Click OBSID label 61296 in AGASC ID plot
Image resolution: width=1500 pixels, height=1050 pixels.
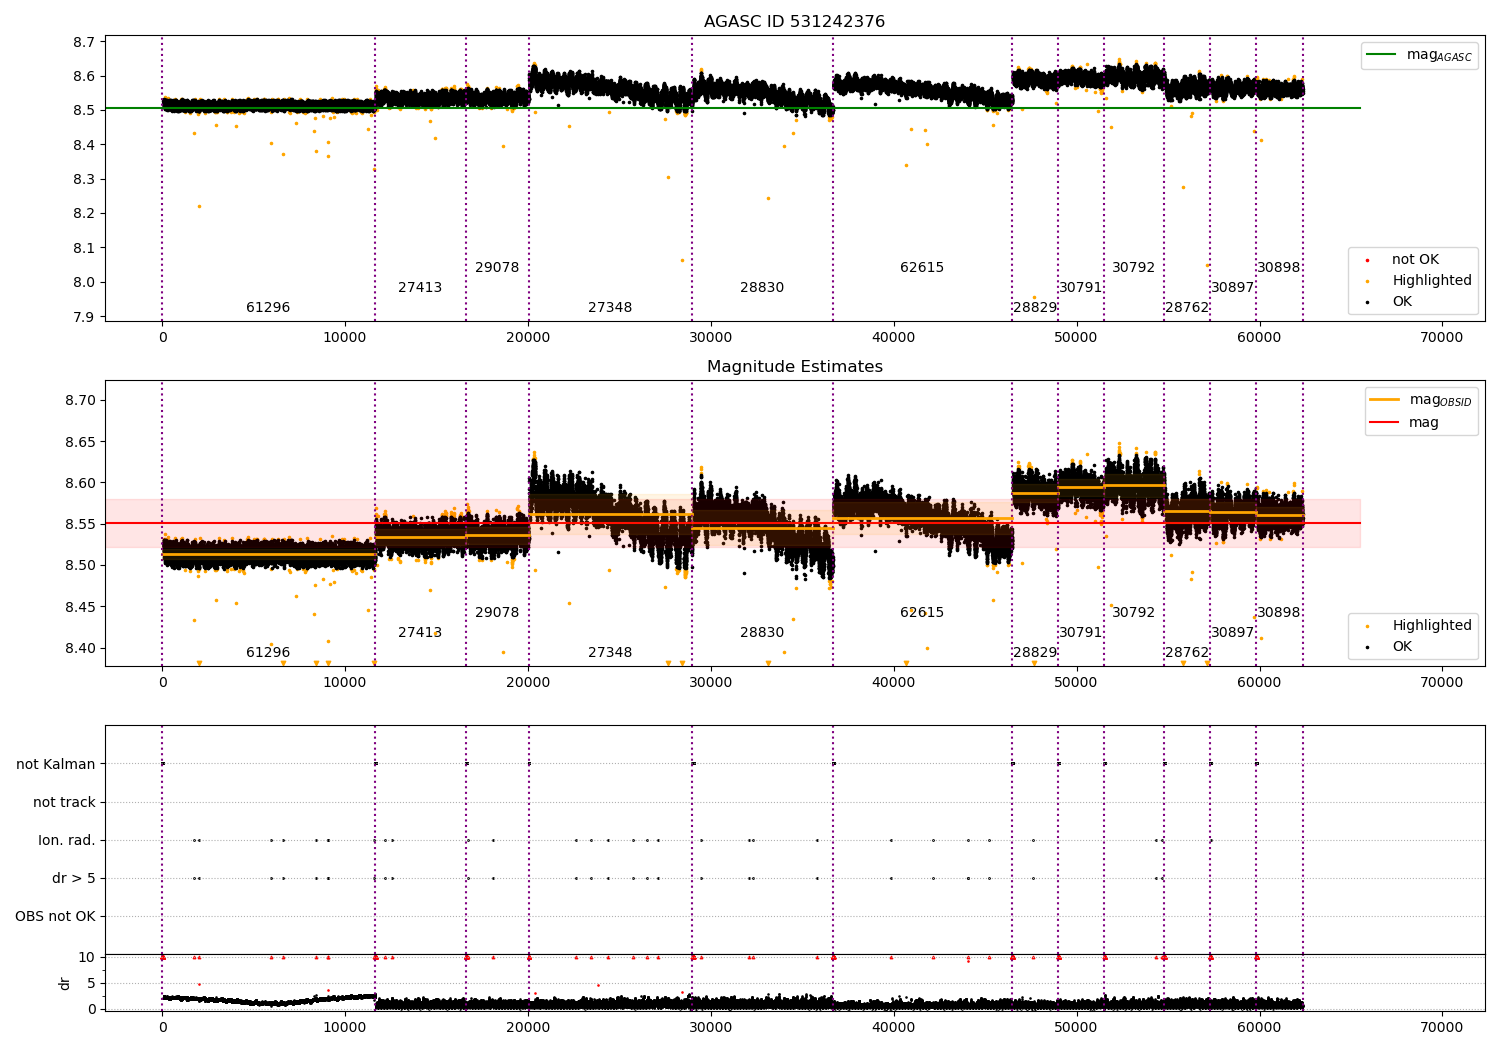[x=268, y=307]
